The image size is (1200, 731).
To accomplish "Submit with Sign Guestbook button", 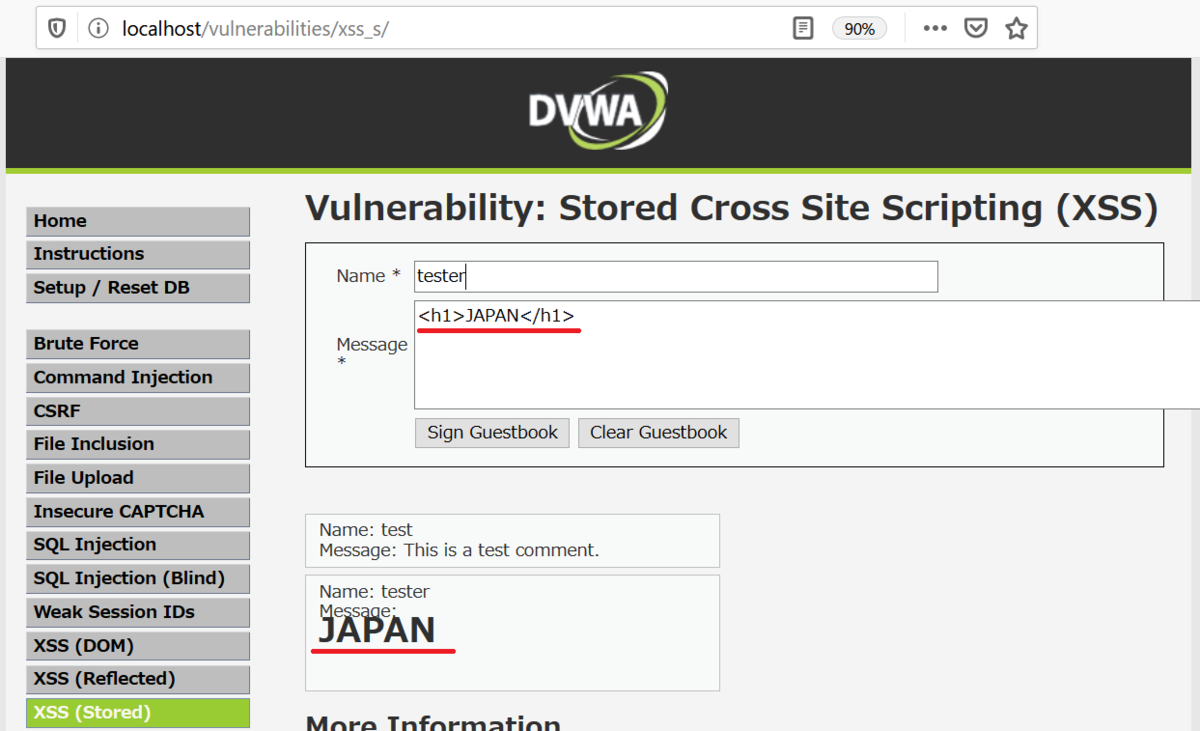I will pyautogui.click(x=492, y=433).
